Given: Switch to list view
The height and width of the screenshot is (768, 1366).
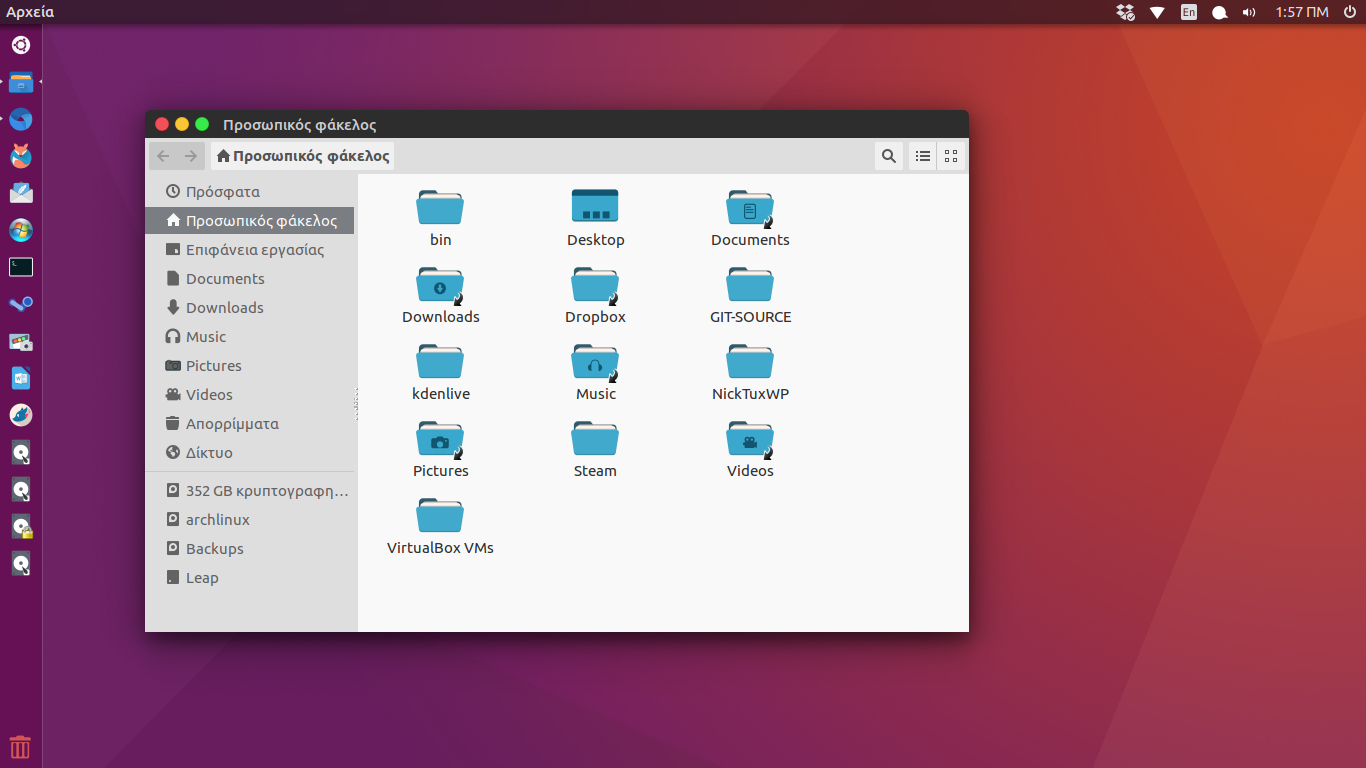Looking at the screenshot, I should (x=923, y=156).
